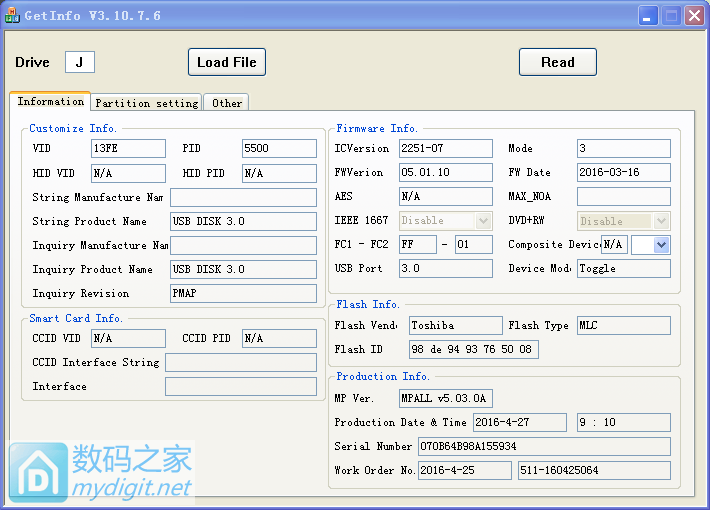This screenshot has width=710, height=510.
Task: Select the HID VID field
Action: pyautogui.click(x=129, y=173)
